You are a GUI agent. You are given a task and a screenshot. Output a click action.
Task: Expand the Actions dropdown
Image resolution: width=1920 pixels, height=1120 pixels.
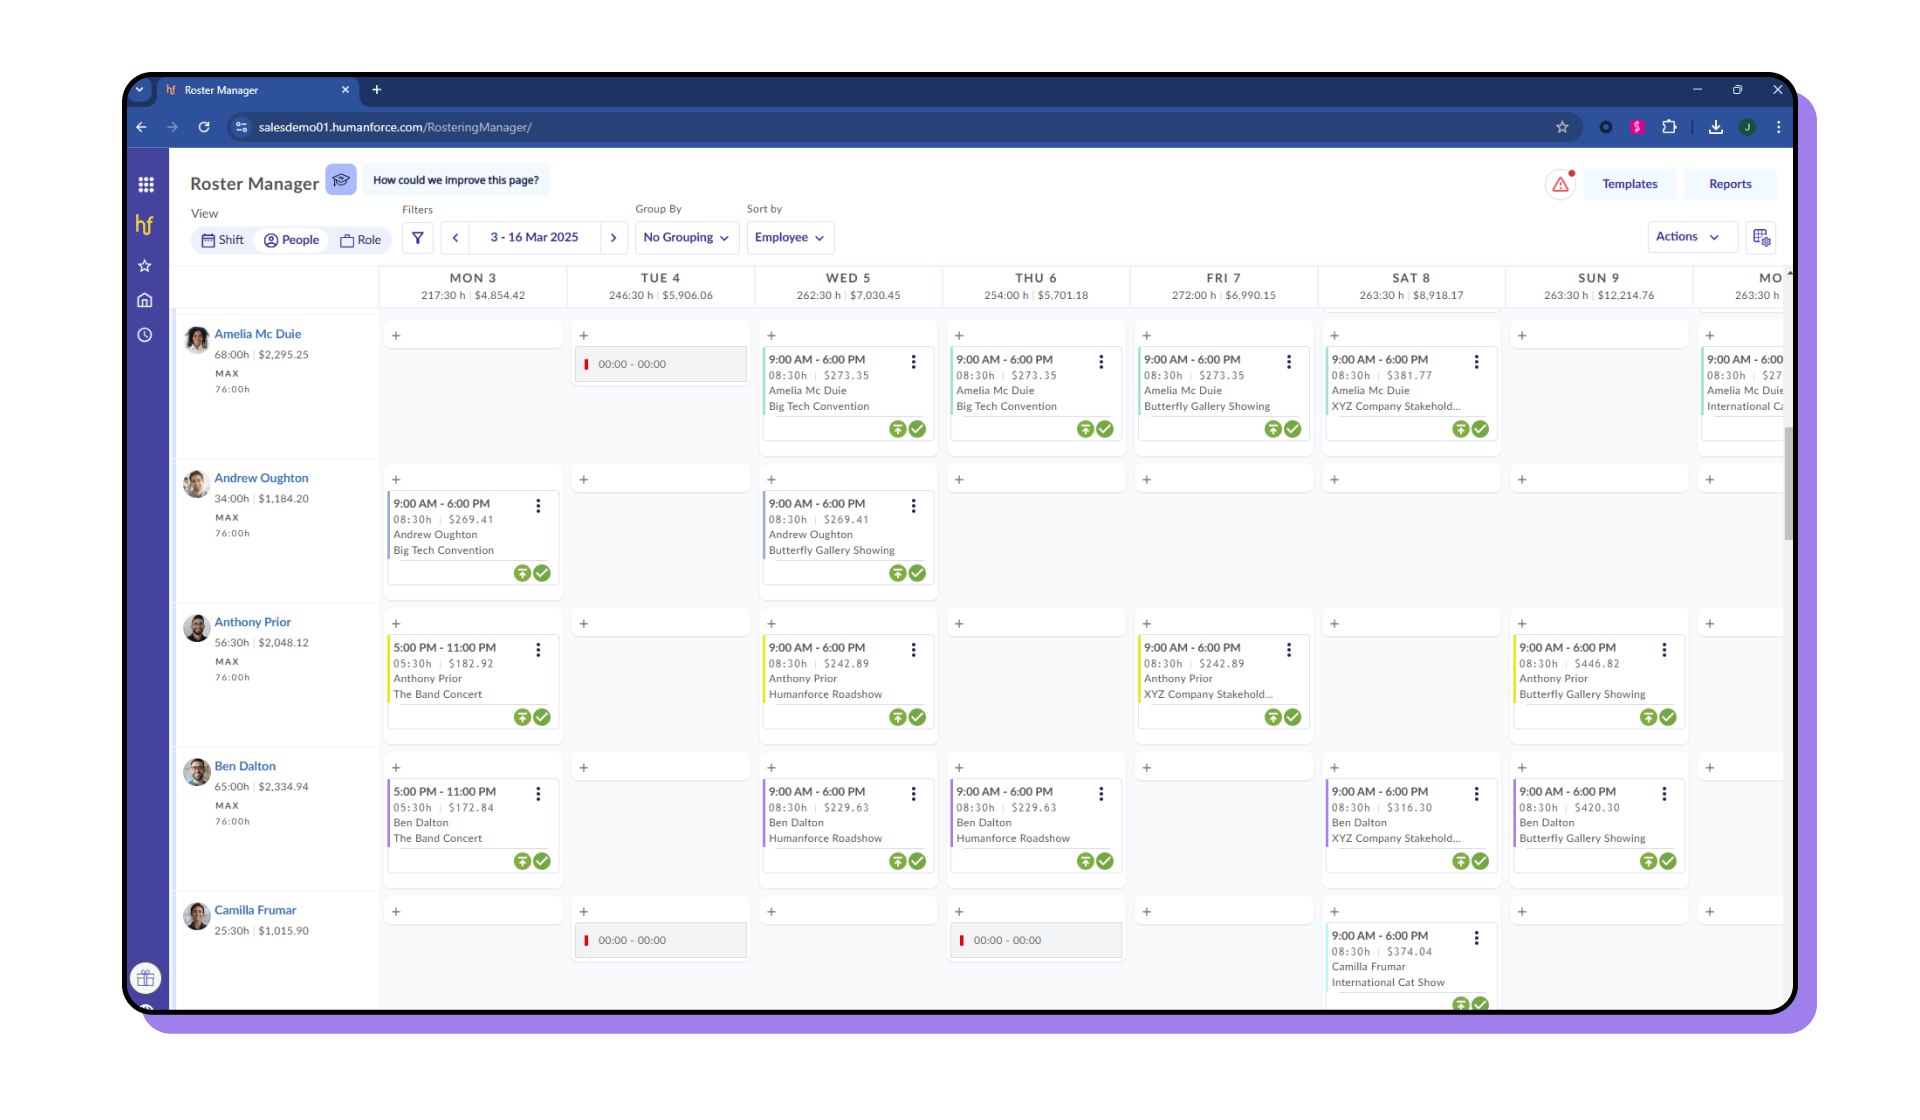pyautogui.click(x=1690, y=236)
